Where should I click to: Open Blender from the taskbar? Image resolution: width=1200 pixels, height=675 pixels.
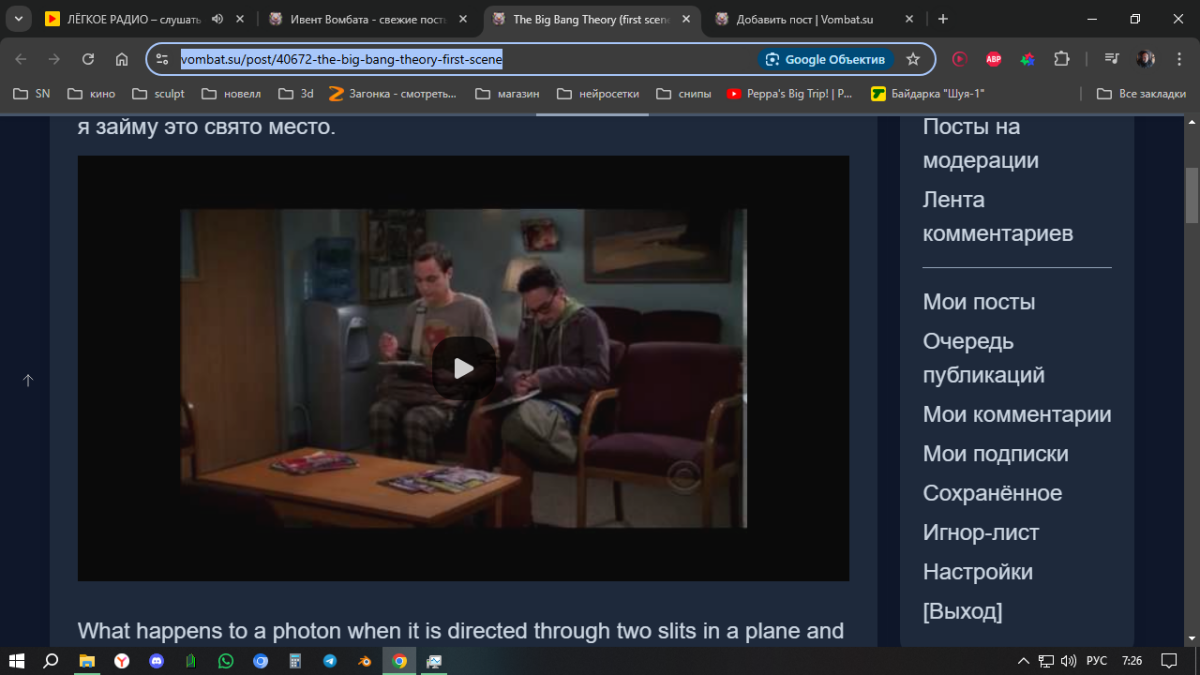click(x=365, y=661)
